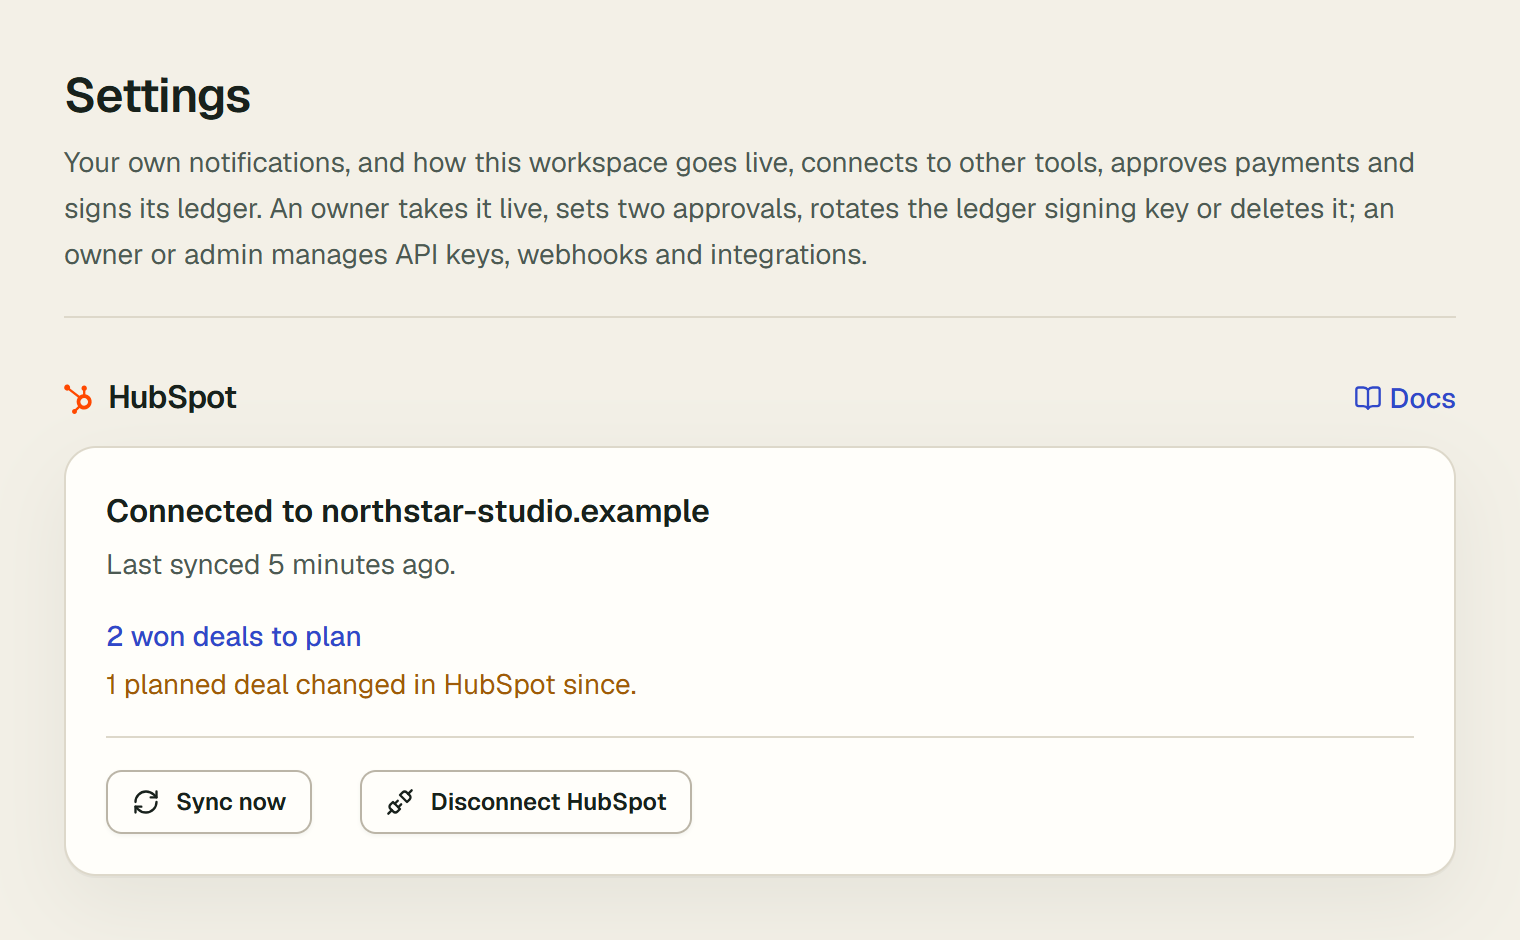Click the HubSpot section heading
Viewport: 1520px width, 940px height.
(x=172, y=398)
